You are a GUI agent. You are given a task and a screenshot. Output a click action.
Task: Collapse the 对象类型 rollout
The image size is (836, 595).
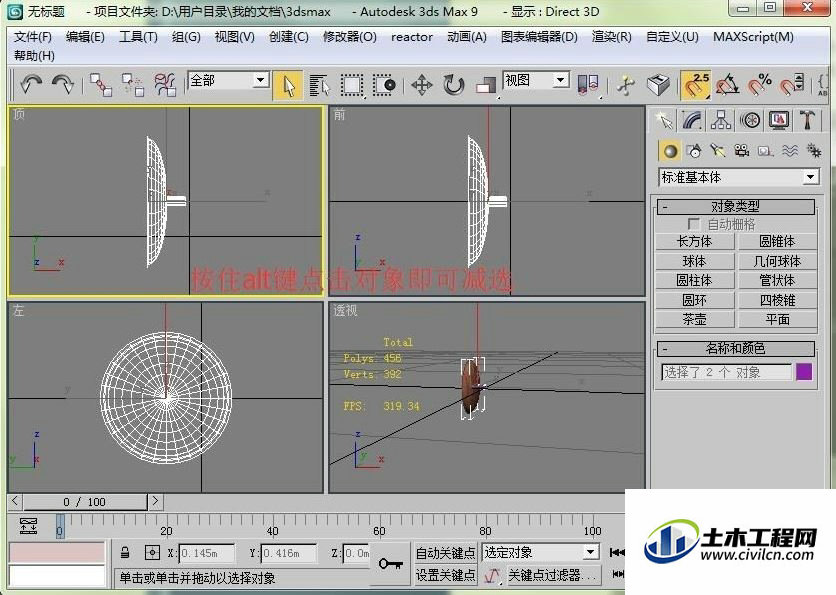pos(736,206)
